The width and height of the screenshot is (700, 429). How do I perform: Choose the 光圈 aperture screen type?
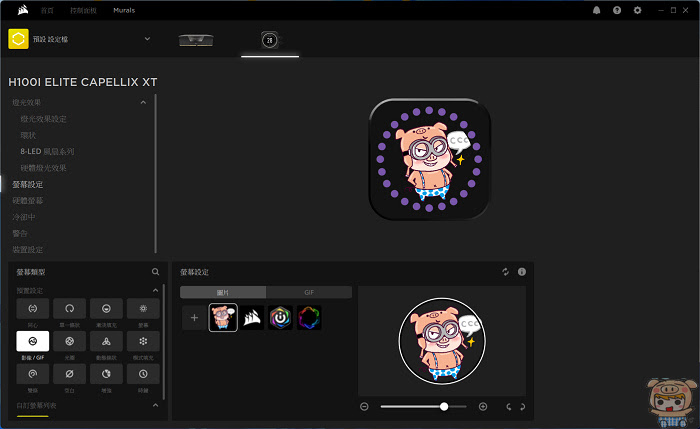point(70,341)
